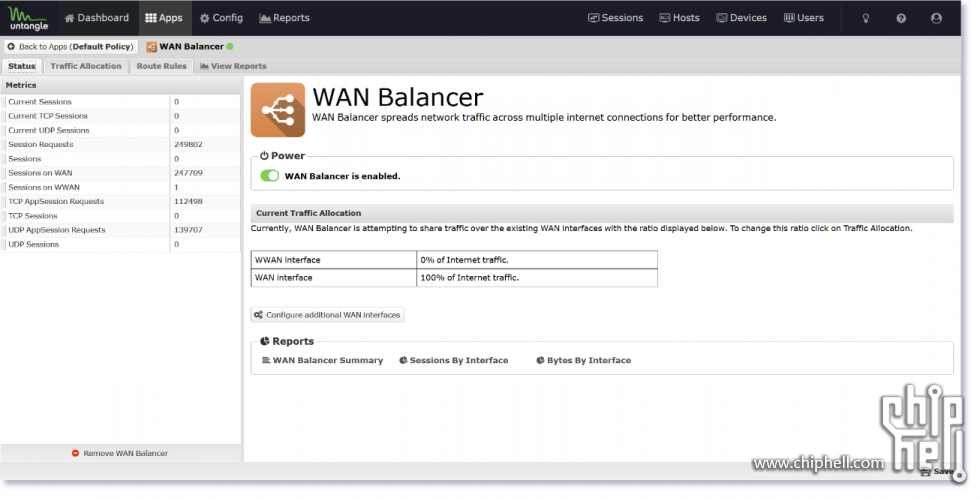The height and width of the screenshot is (498, 980).
Task: Click the WAN Balancer breadcrumb icon
Action: (x=151, y=47)
